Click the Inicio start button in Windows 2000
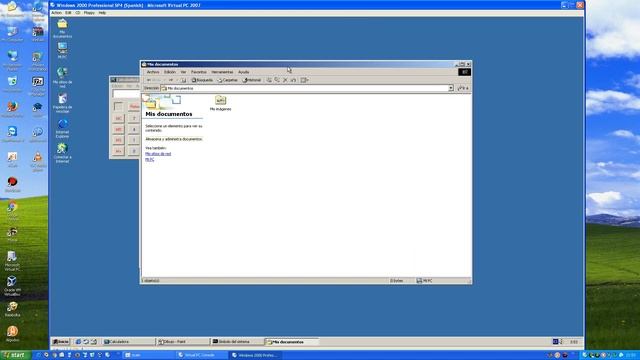The height and width of the screenshot is (360, 640). 60,342
